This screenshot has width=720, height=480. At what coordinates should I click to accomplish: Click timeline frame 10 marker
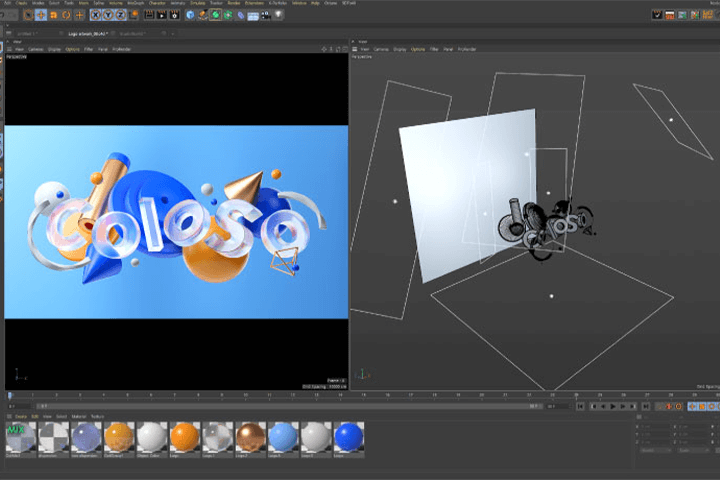coord(246,395)
